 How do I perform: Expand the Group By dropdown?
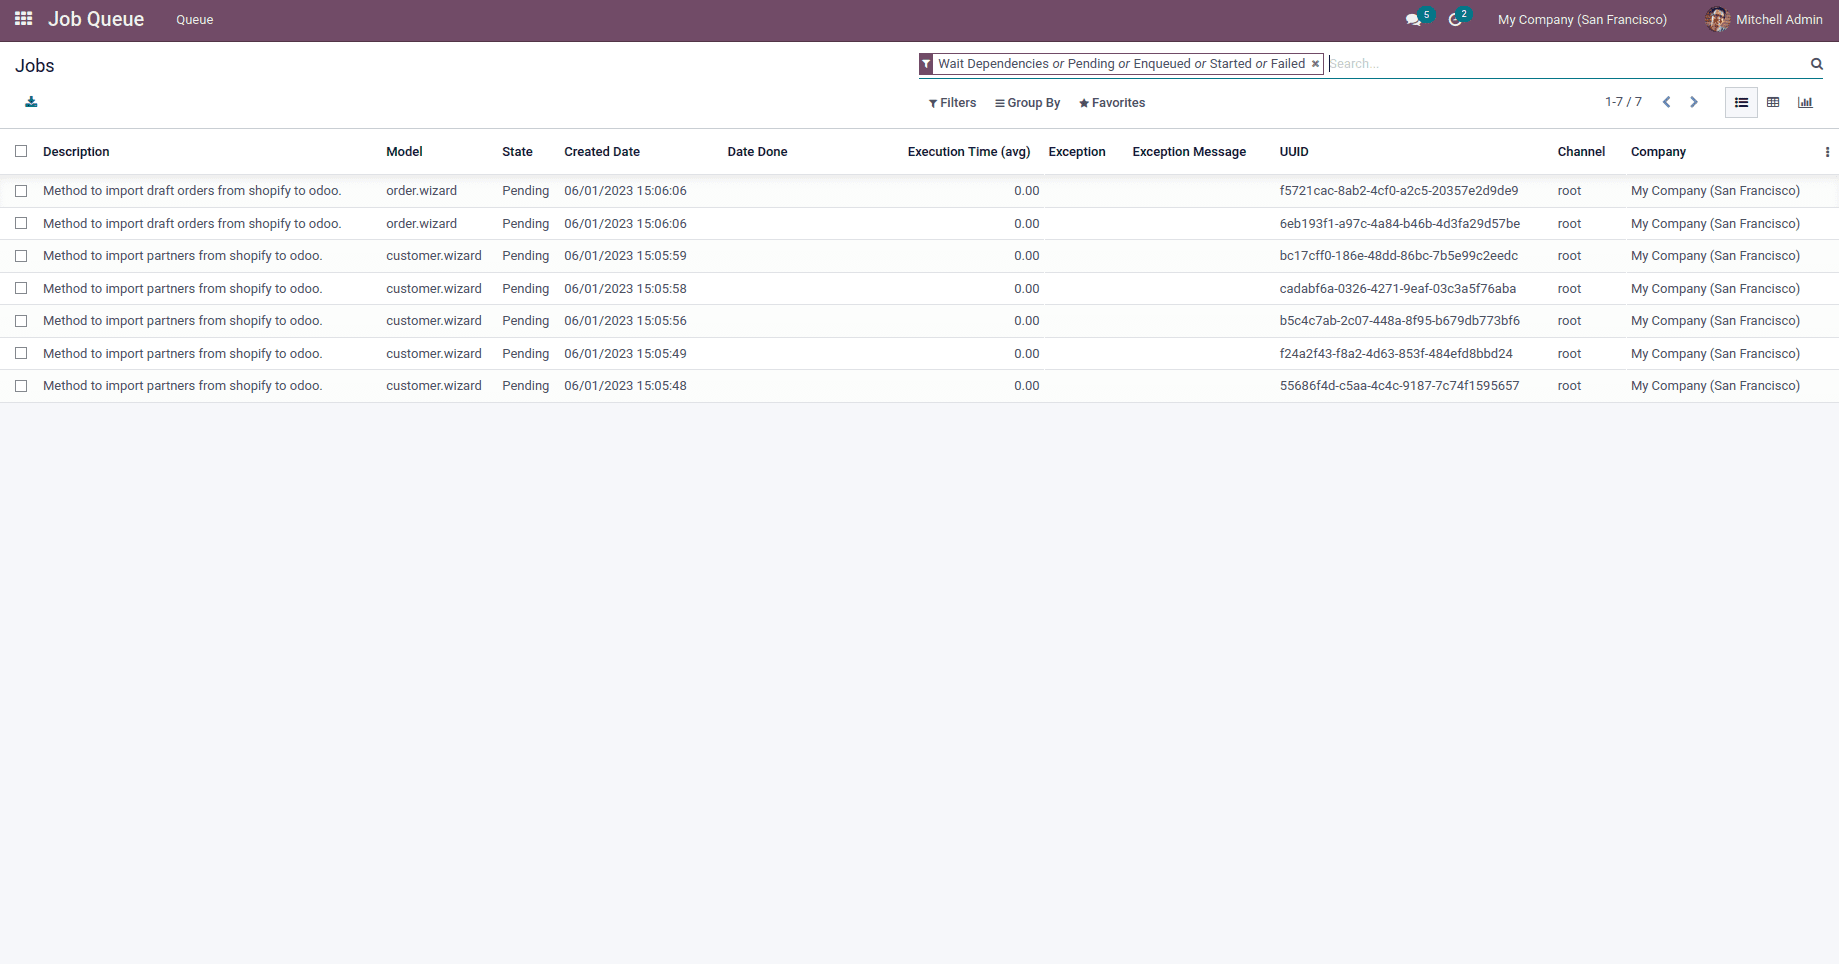tap(1027, 103)
